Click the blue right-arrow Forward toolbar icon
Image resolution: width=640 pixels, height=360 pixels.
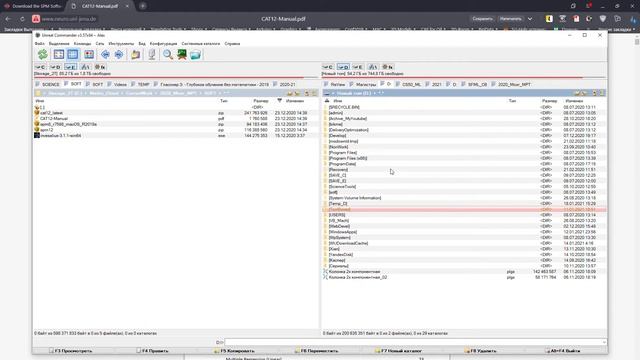[x=119, y=54]
